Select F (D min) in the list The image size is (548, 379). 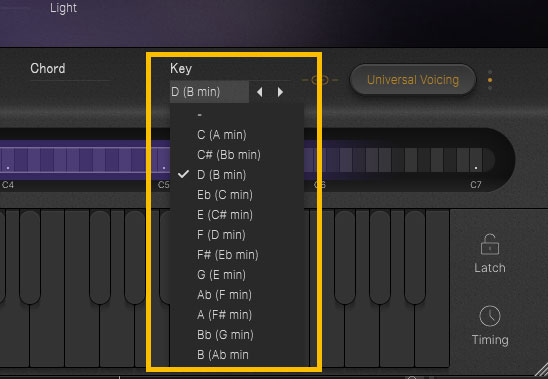(237, 235)
